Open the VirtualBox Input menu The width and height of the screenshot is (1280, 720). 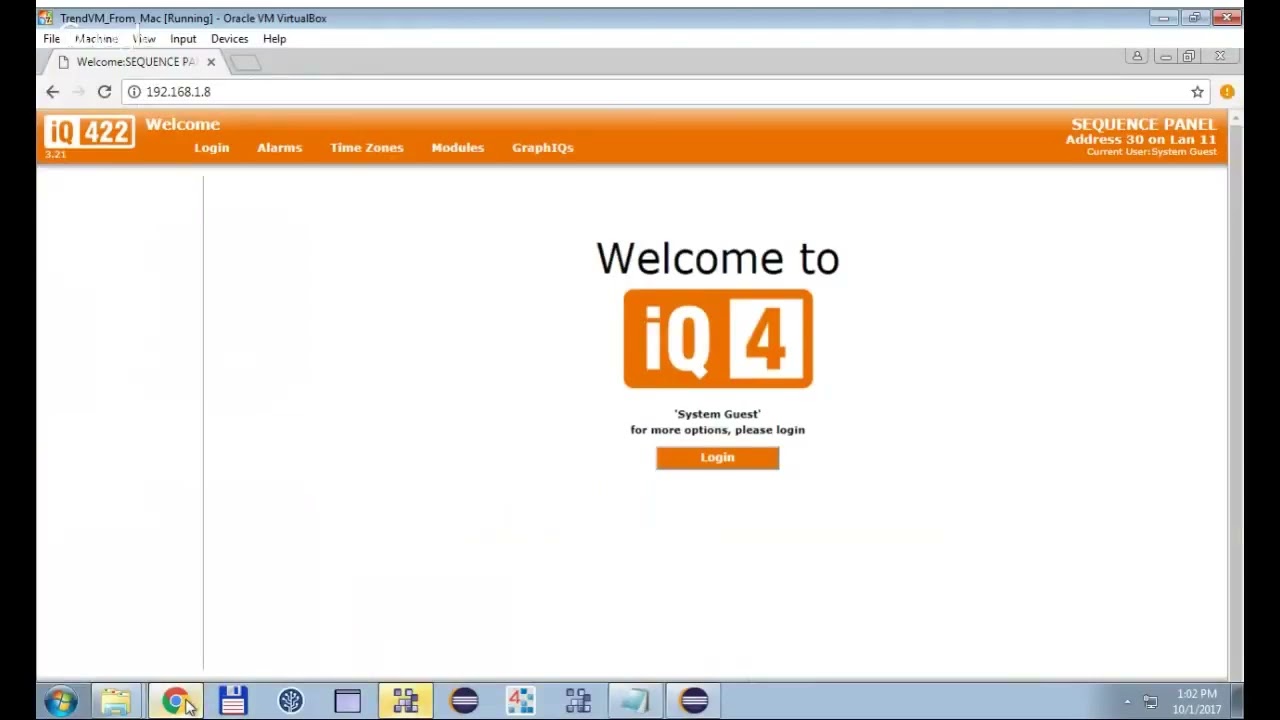pos(183,39)
